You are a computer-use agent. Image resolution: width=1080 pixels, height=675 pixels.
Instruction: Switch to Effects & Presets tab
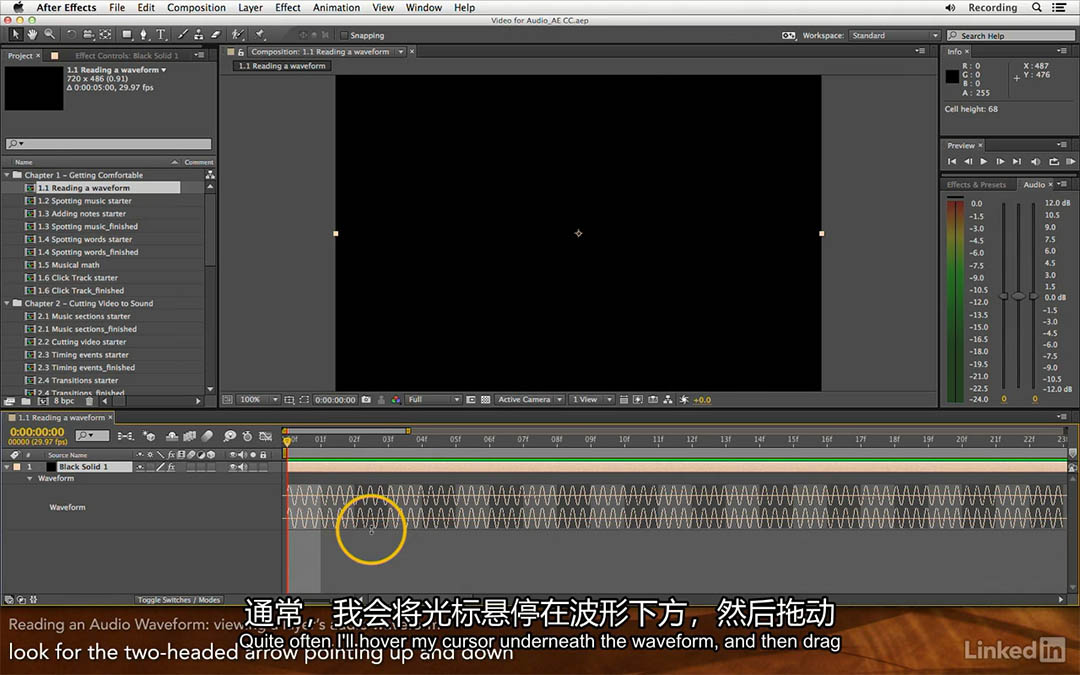976,185
